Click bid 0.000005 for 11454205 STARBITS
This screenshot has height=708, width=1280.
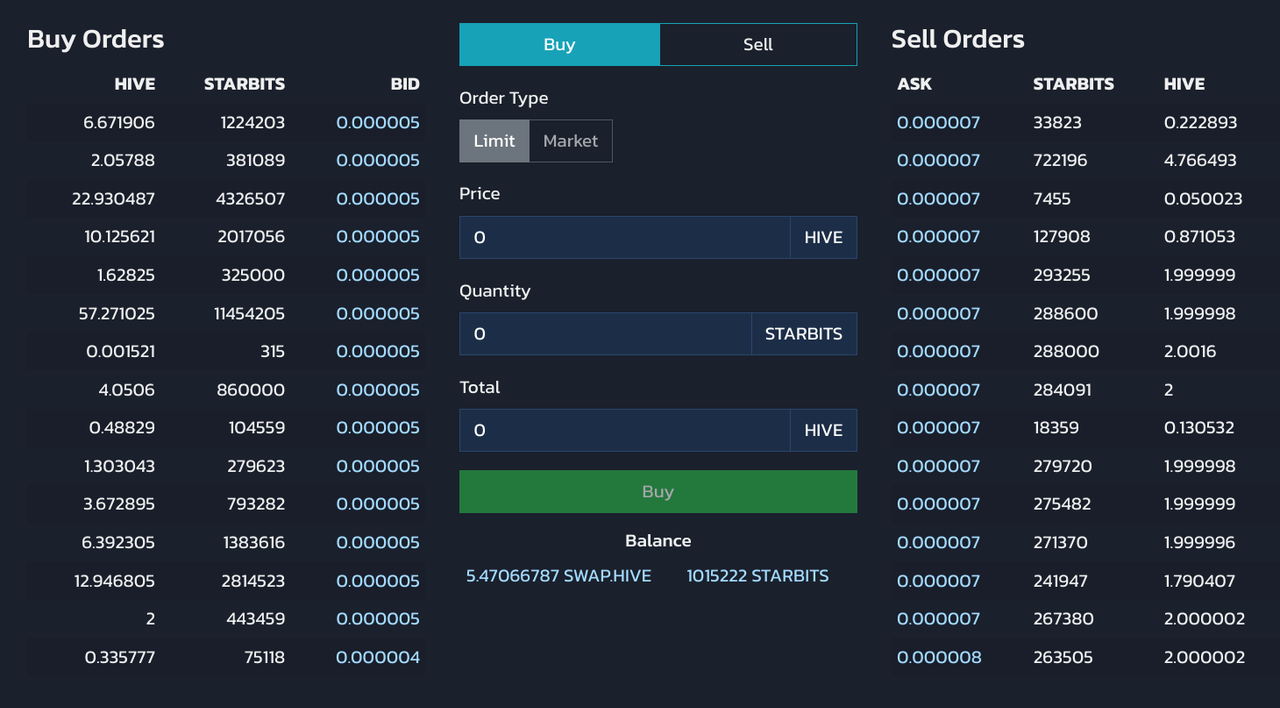(x=378, y=314)
